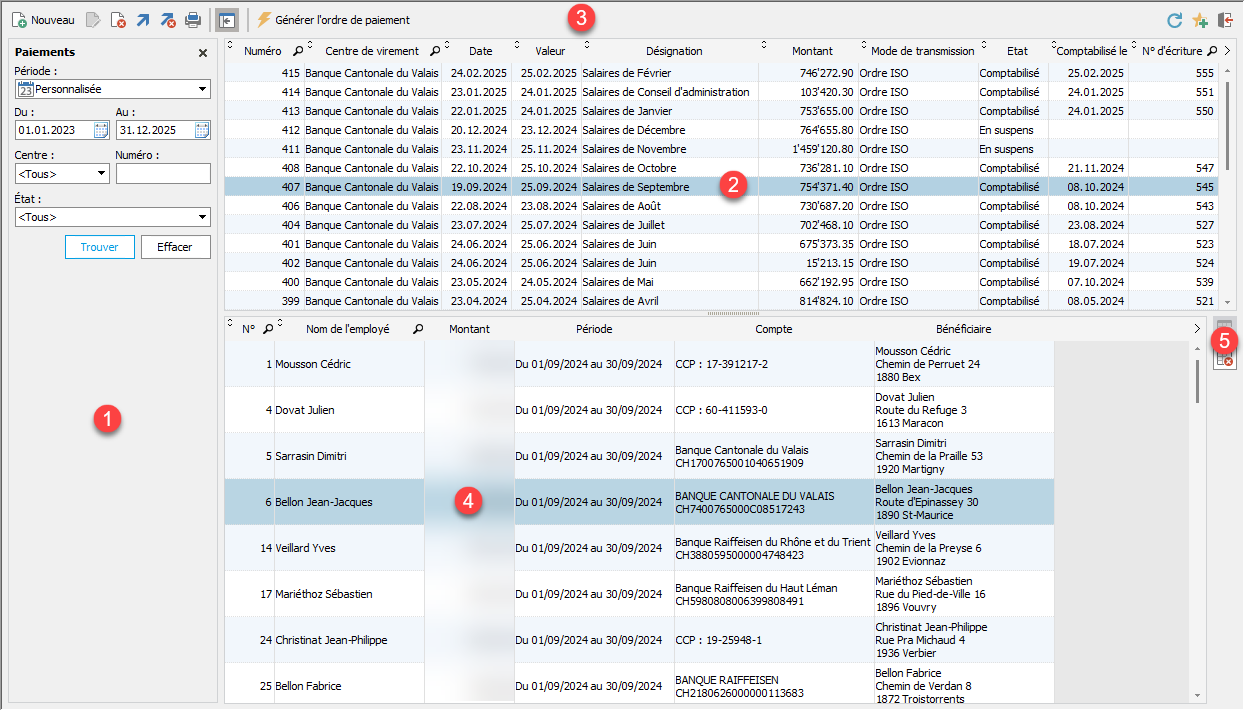Click the Nouveau new payment button
The height and width of the screenshot is (711, 1245).
click(43, 20)
